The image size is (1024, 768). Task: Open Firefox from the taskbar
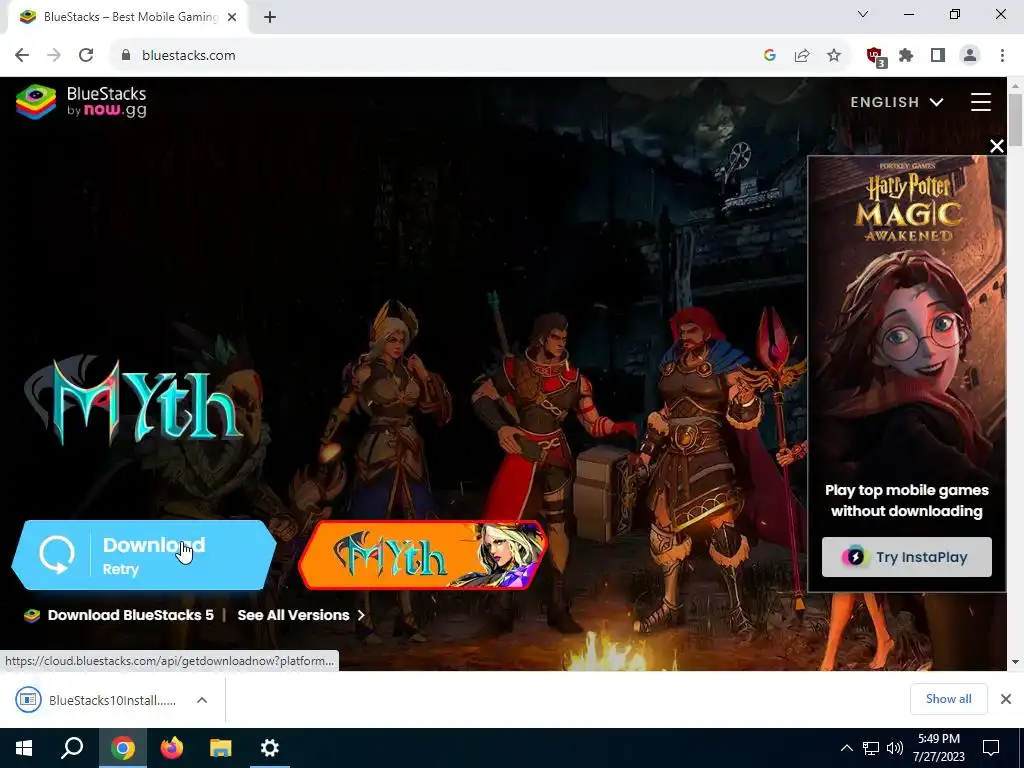click(x=171, y=748)
